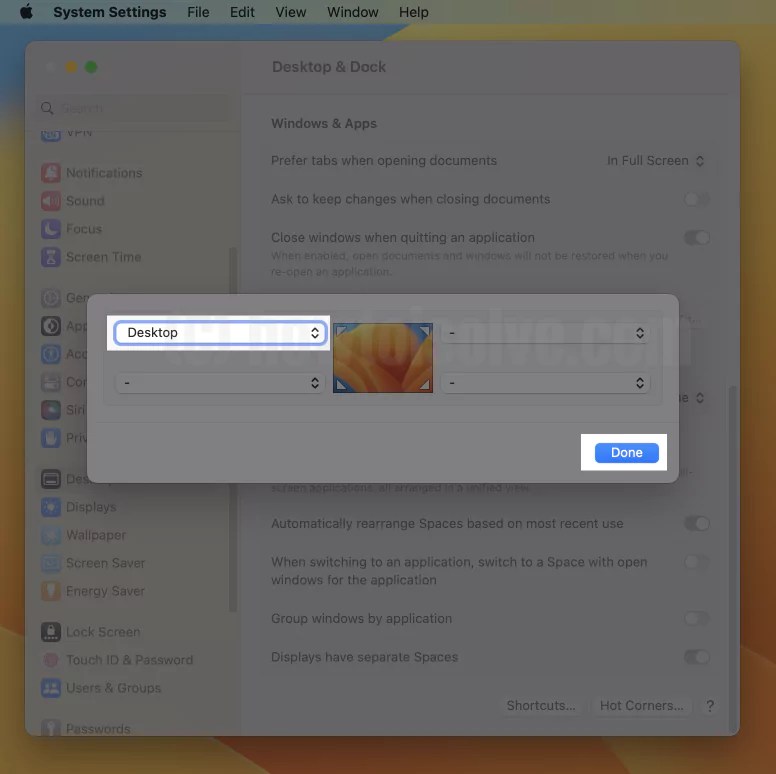The image size is (776, 774).
Task: Open the top-left hot corner Desktop dropdown
Action: (x=220, y=333)
